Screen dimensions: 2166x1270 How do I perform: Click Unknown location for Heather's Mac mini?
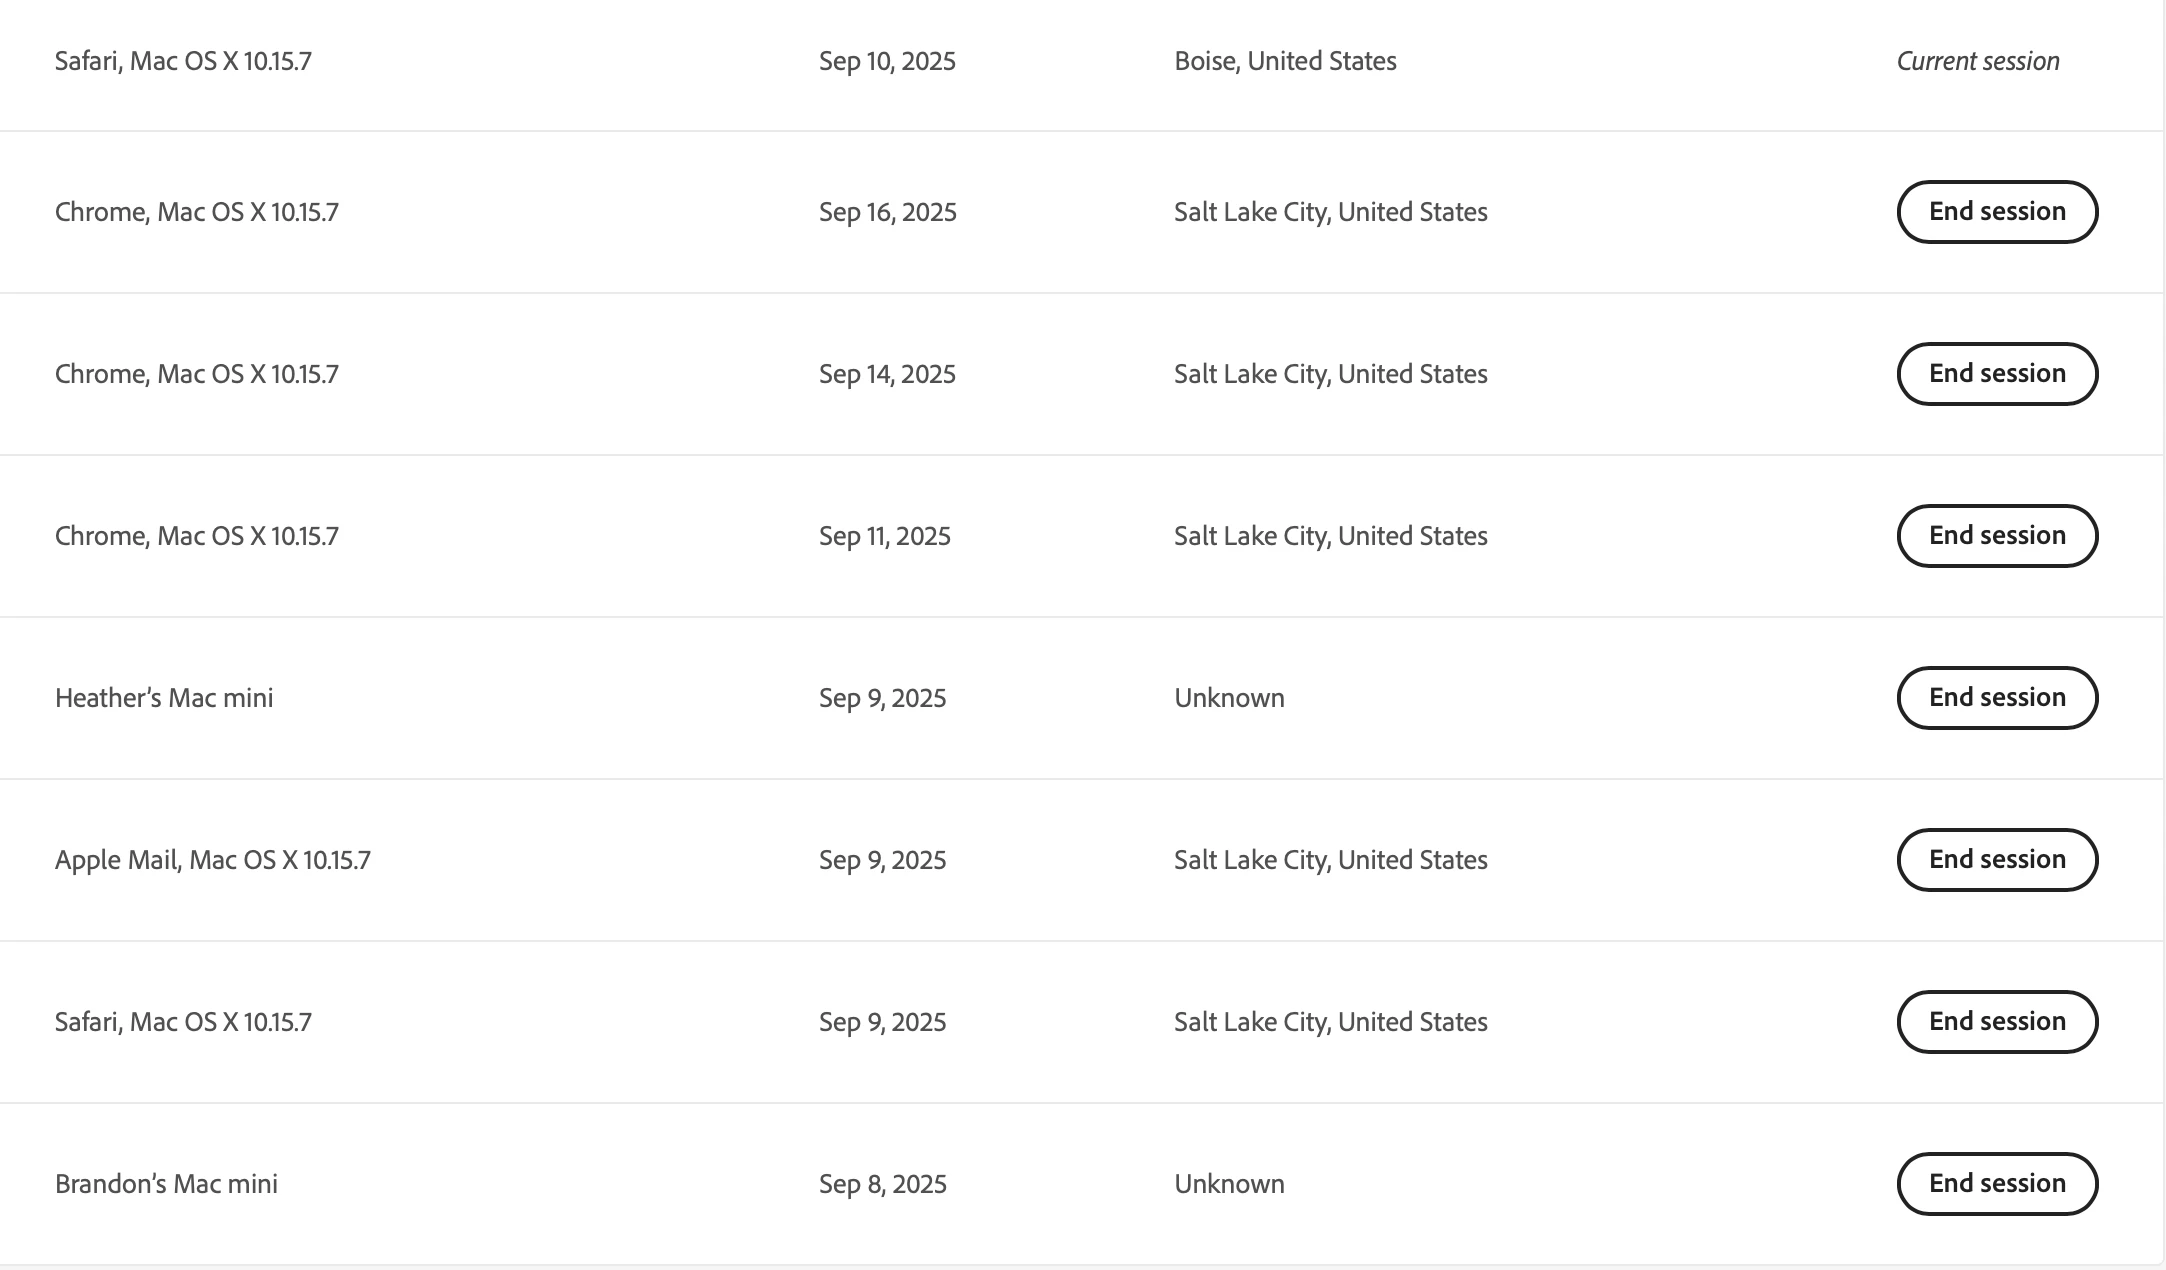tap(1229, 698)
